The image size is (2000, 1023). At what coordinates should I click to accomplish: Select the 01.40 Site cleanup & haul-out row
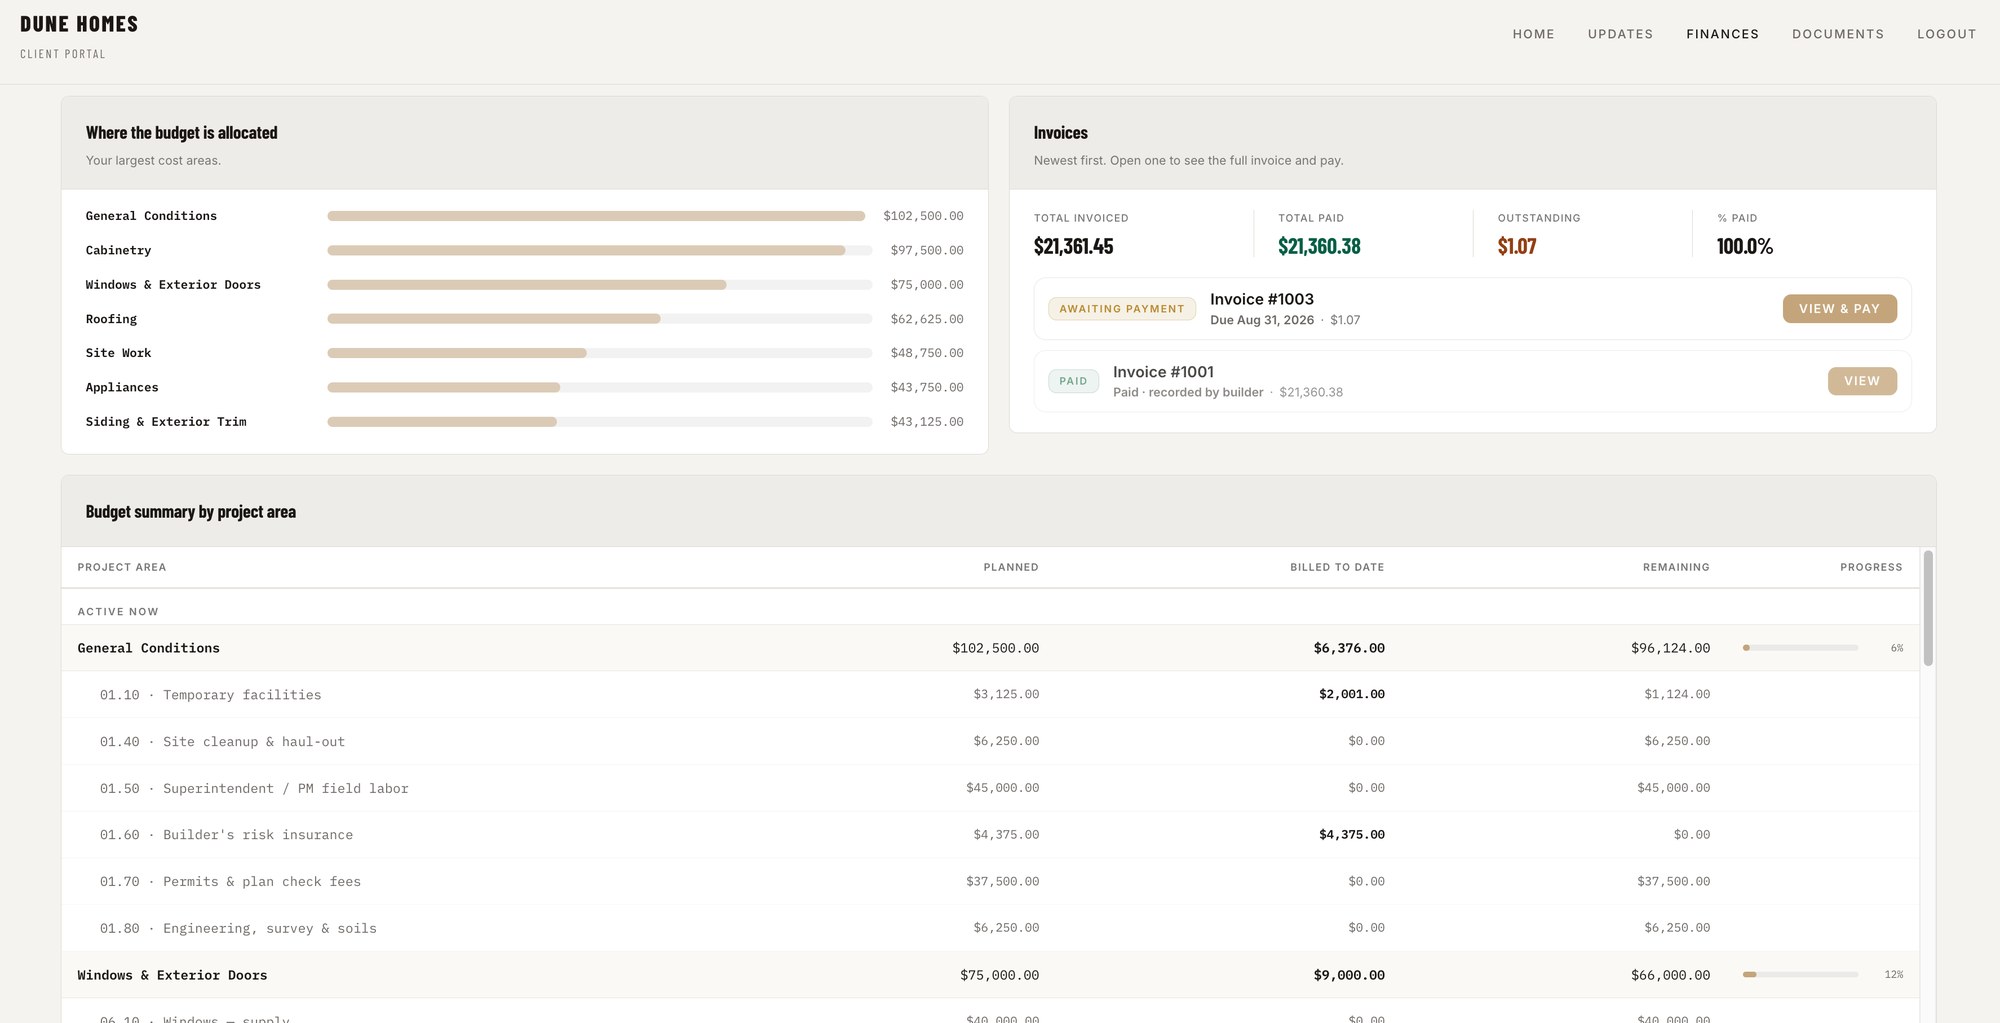coord(990,741)
